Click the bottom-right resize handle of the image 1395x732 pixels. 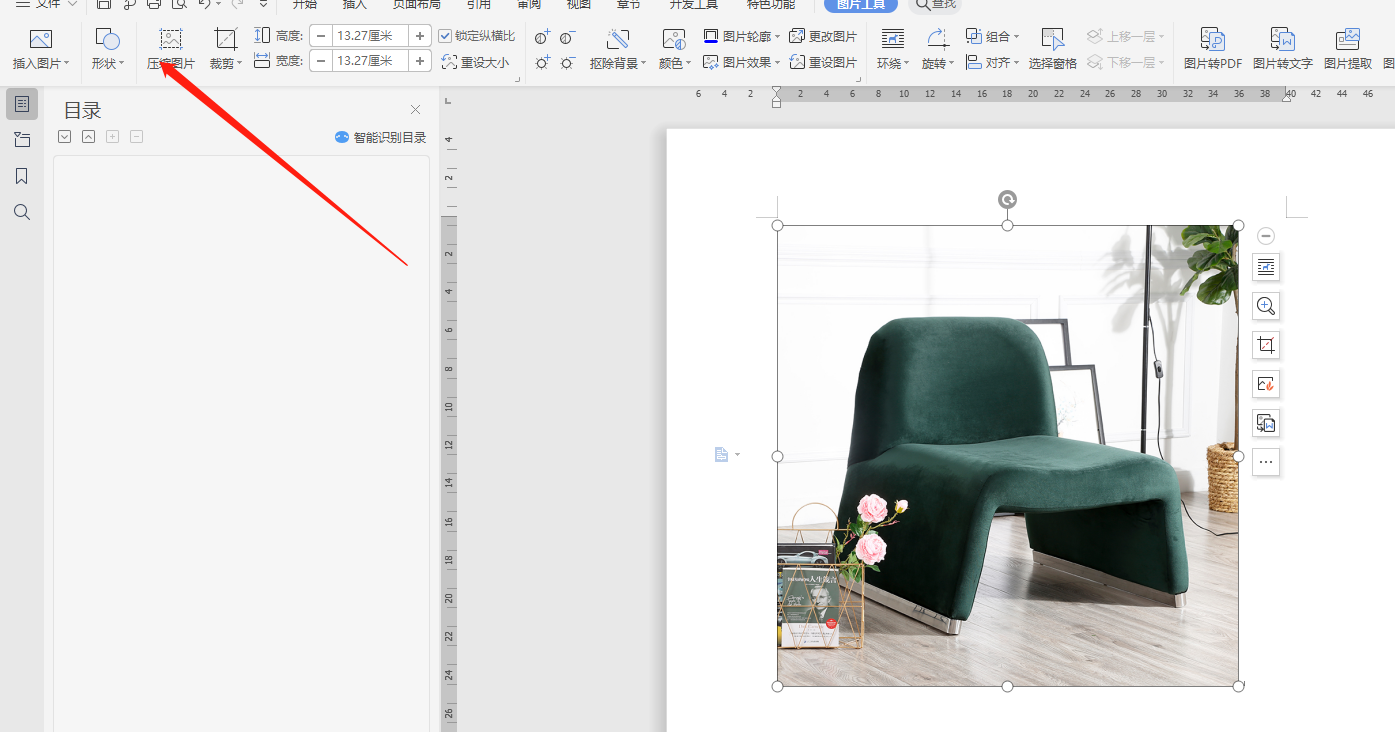click(1238, 686)
